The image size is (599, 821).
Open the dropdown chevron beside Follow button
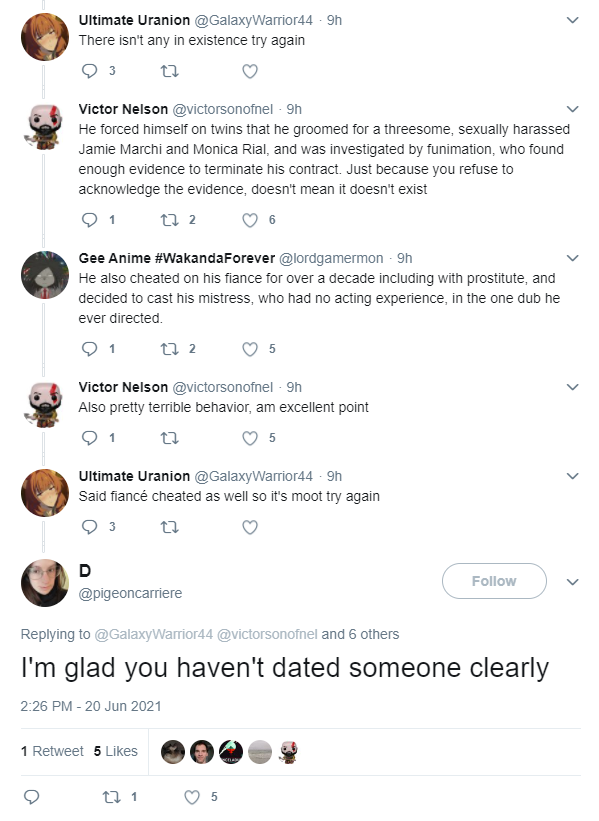573,582
